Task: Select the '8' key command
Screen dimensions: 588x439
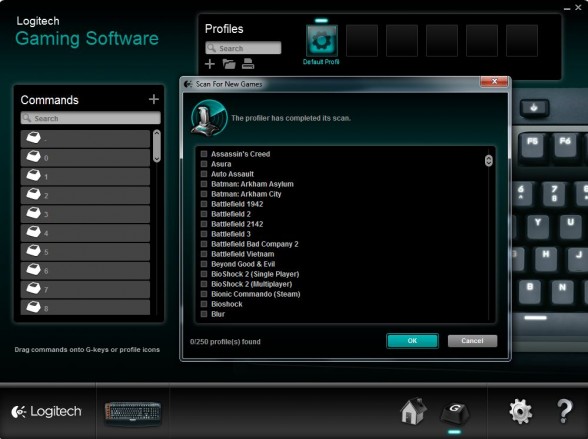Action: 85,307
